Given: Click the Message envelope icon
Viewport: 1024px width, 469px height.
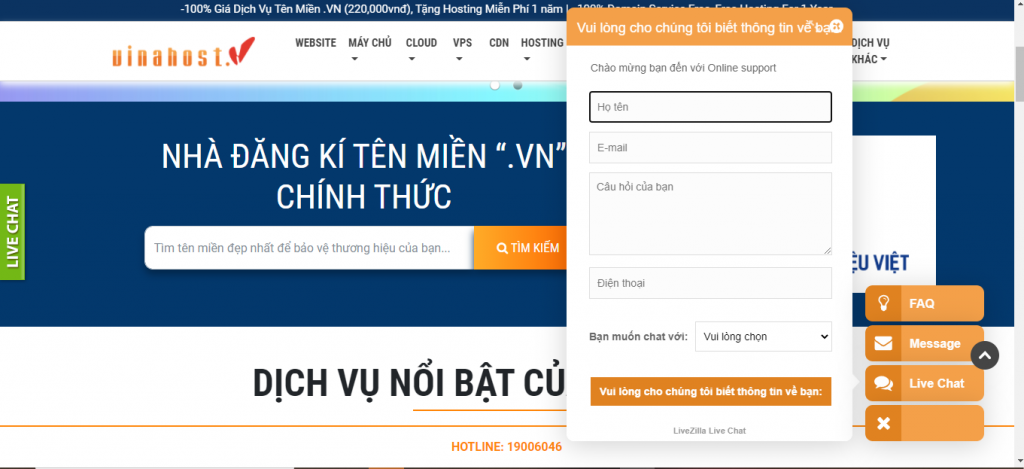Looking at the screenshot, I should click(884, 343).
